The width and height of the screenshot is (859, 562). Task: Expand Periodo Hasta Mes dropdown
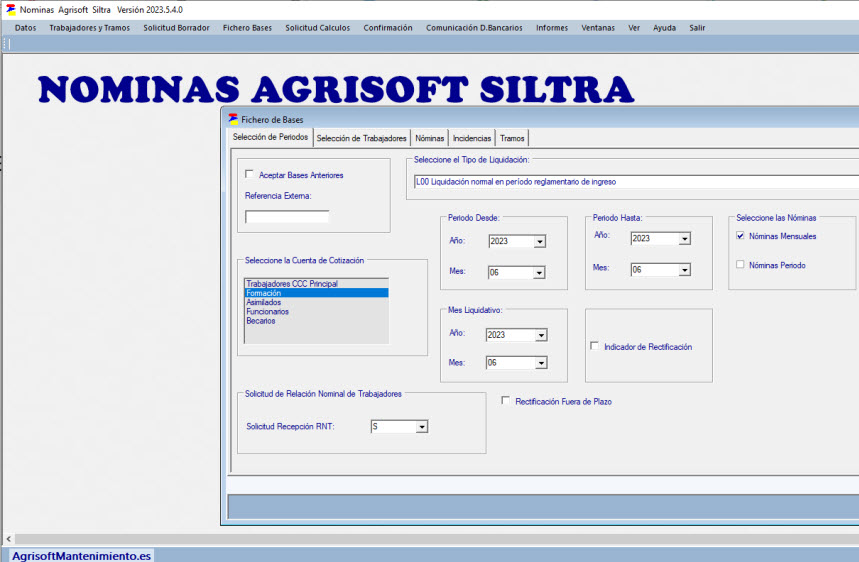click(685, 270)
